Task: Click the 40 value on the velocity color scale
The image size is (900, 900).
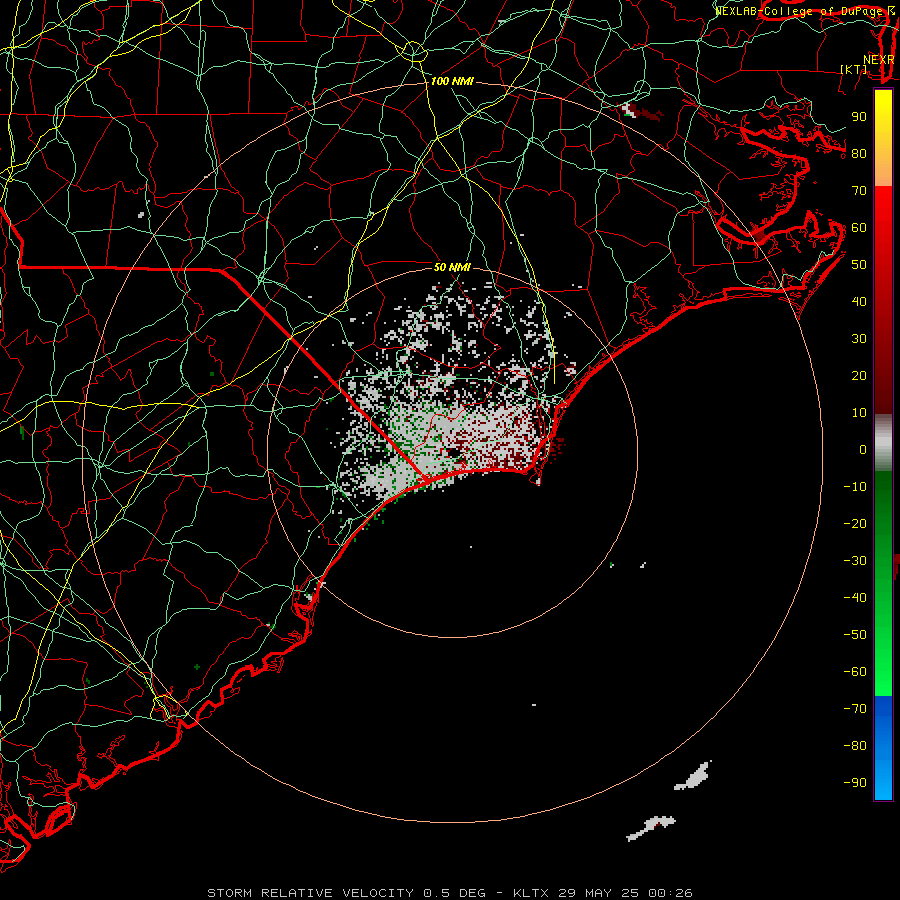Action: 859,302
